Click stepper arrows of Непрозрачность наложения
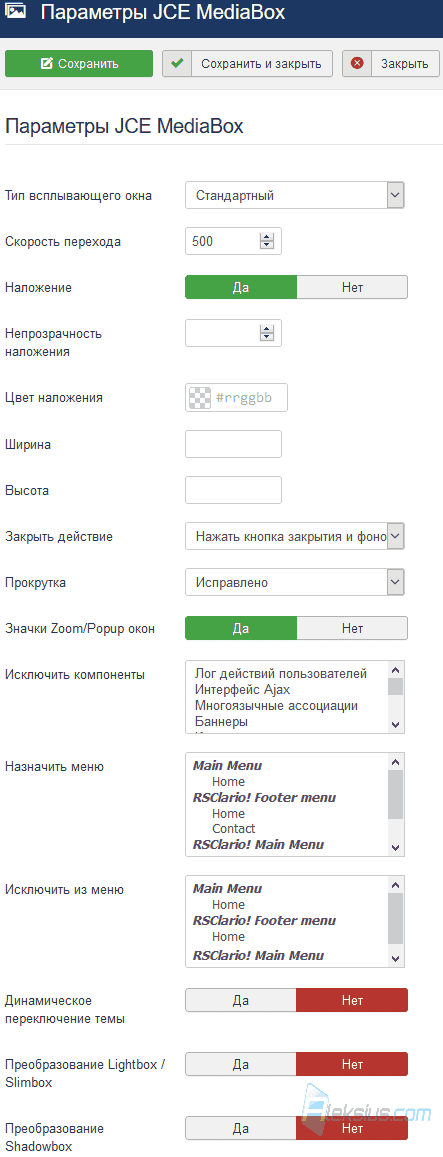443x1157 pixels. coord(267,333)
